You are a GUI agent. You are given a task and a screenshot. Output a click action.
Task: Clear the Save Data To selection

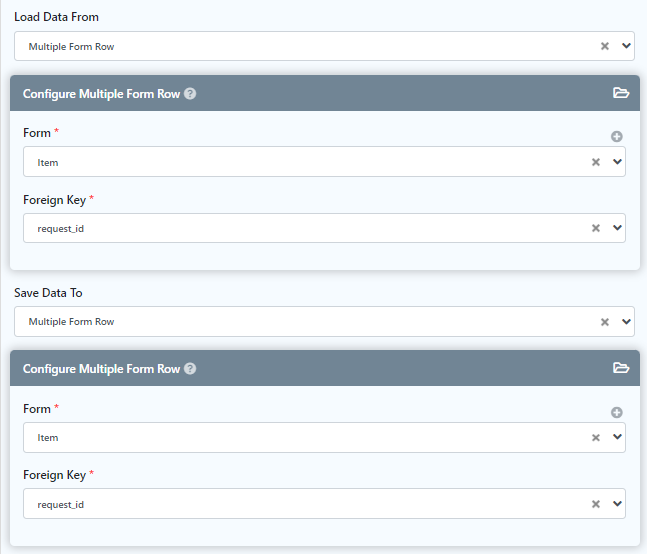[x=604, y=322]
